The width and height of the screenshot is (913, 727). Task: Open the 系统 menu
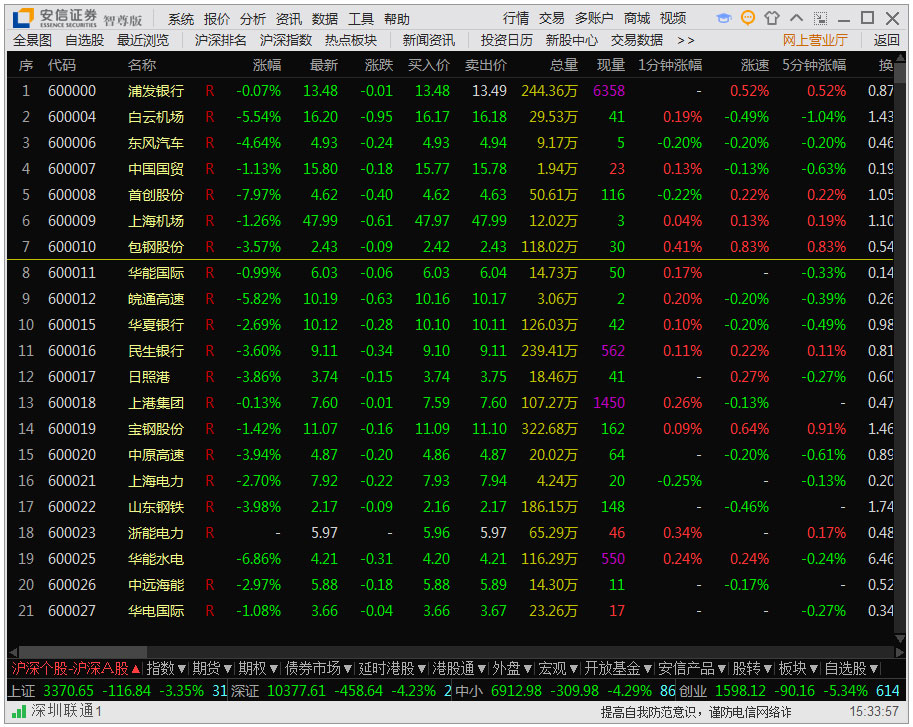[x=181, y=19]
